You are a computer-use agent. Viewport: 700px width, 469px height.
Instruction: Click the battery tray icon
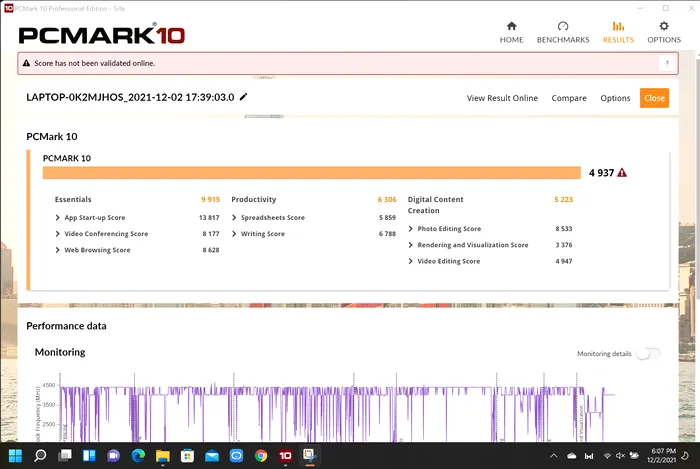tap(634, 456)
